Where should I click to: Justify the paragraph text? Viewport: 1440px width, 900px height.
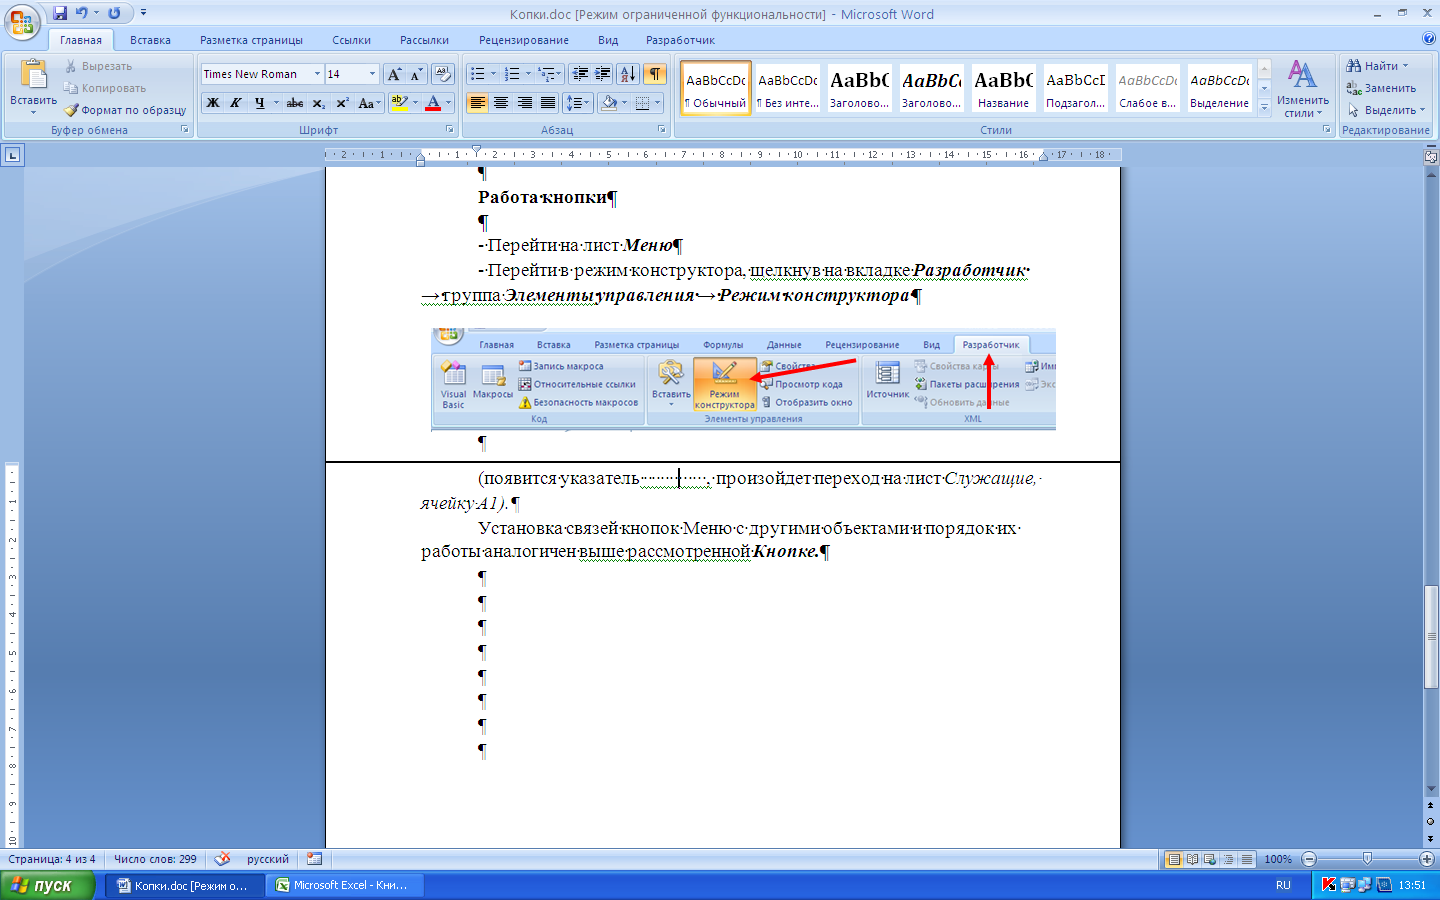click(x=548, y=103)
